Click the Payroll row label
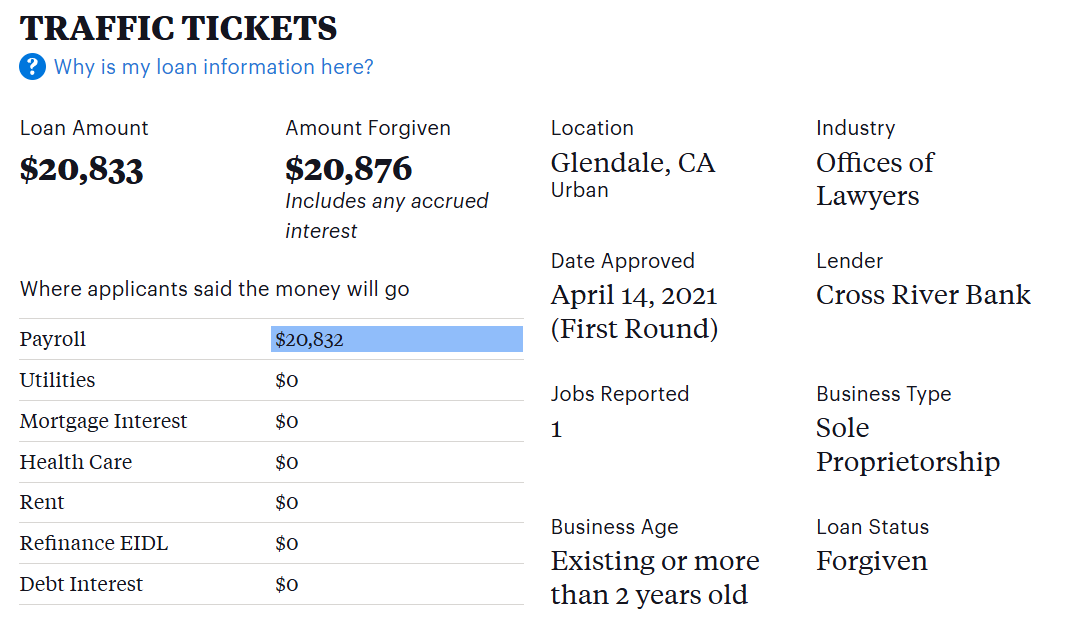Screen dimensions: 1075x636 click(x=53, y=340)
